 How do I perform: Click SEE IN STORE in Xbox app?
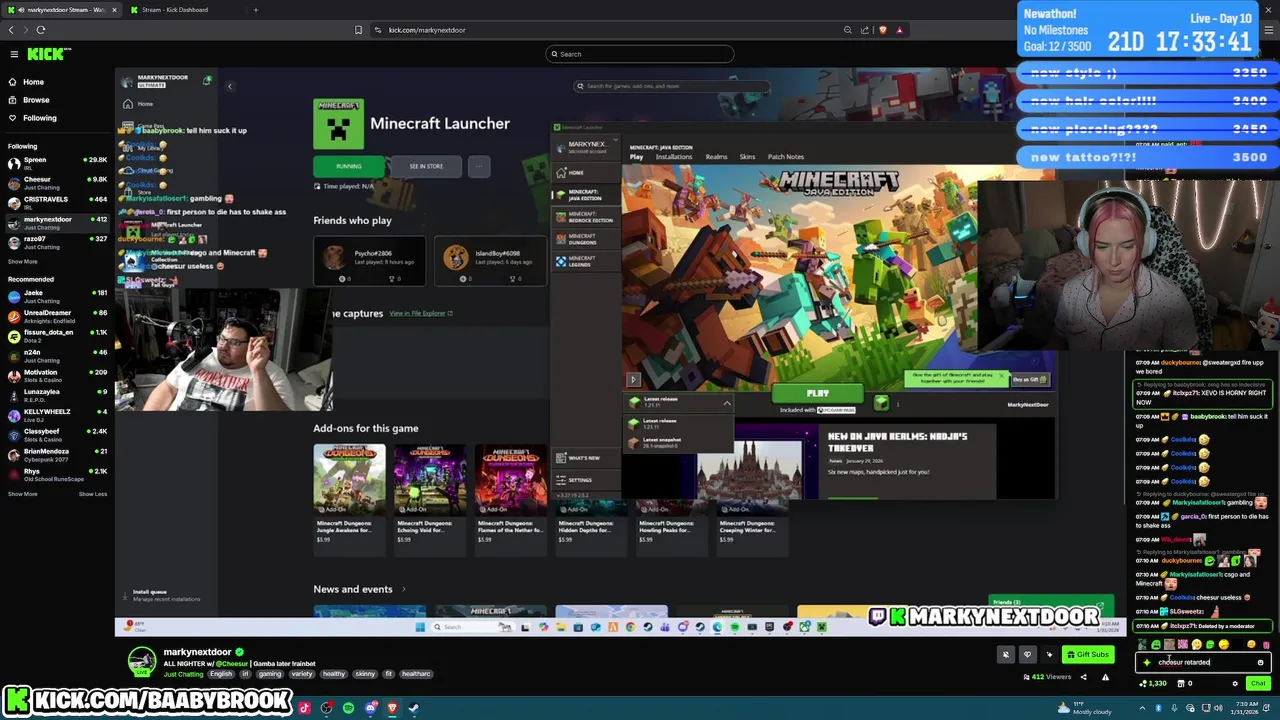426,166
